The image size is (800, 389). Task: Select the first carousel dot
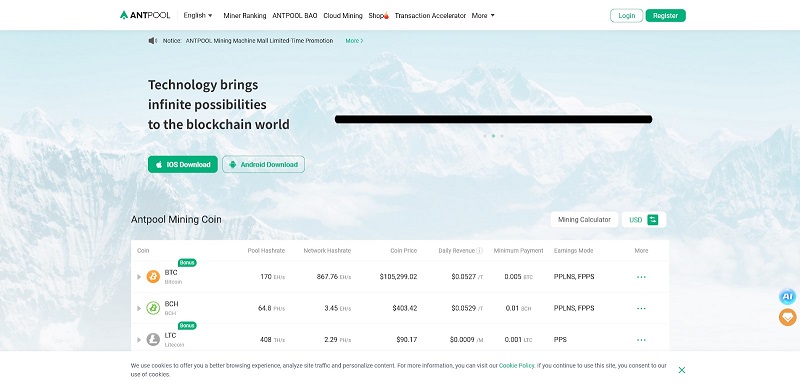[x=485, y=136]
